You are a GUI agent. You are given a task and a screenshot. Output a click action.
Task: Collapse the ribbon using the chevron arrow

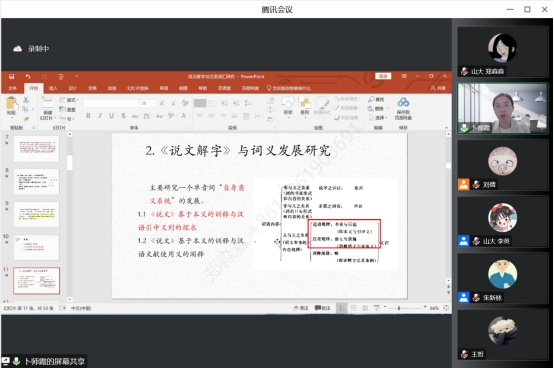[x=446, y=128]
